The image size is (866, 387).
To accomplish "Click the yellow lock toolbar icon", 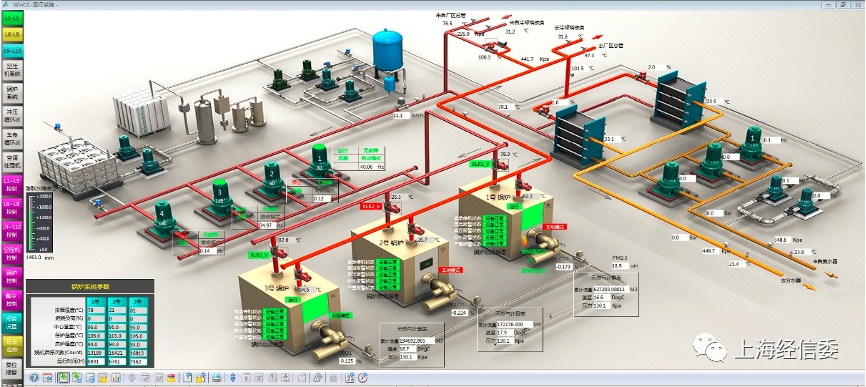I will click(x=103, y=378).
